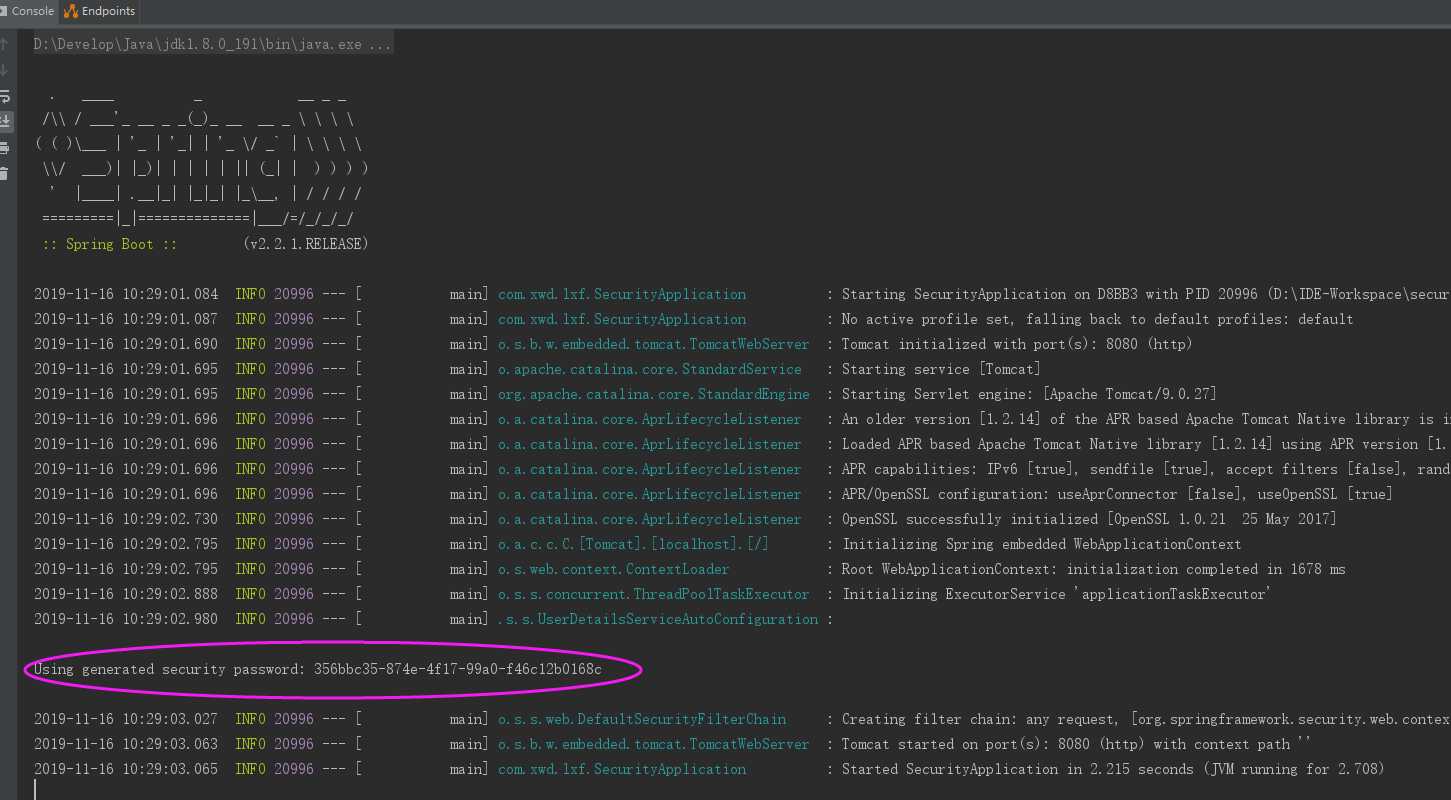Open the Endpoints tab

[x=101, y=11]
